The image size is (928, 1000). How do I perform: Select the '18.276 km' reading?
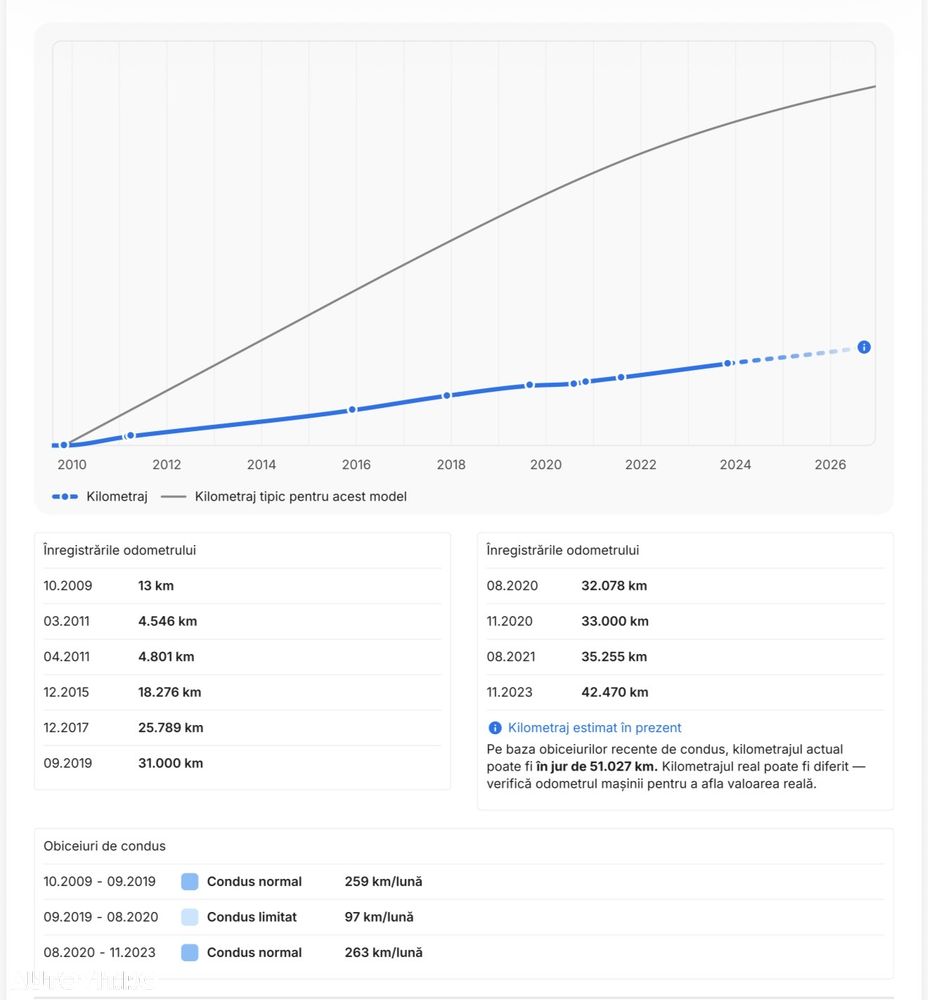tap(169, 693)
